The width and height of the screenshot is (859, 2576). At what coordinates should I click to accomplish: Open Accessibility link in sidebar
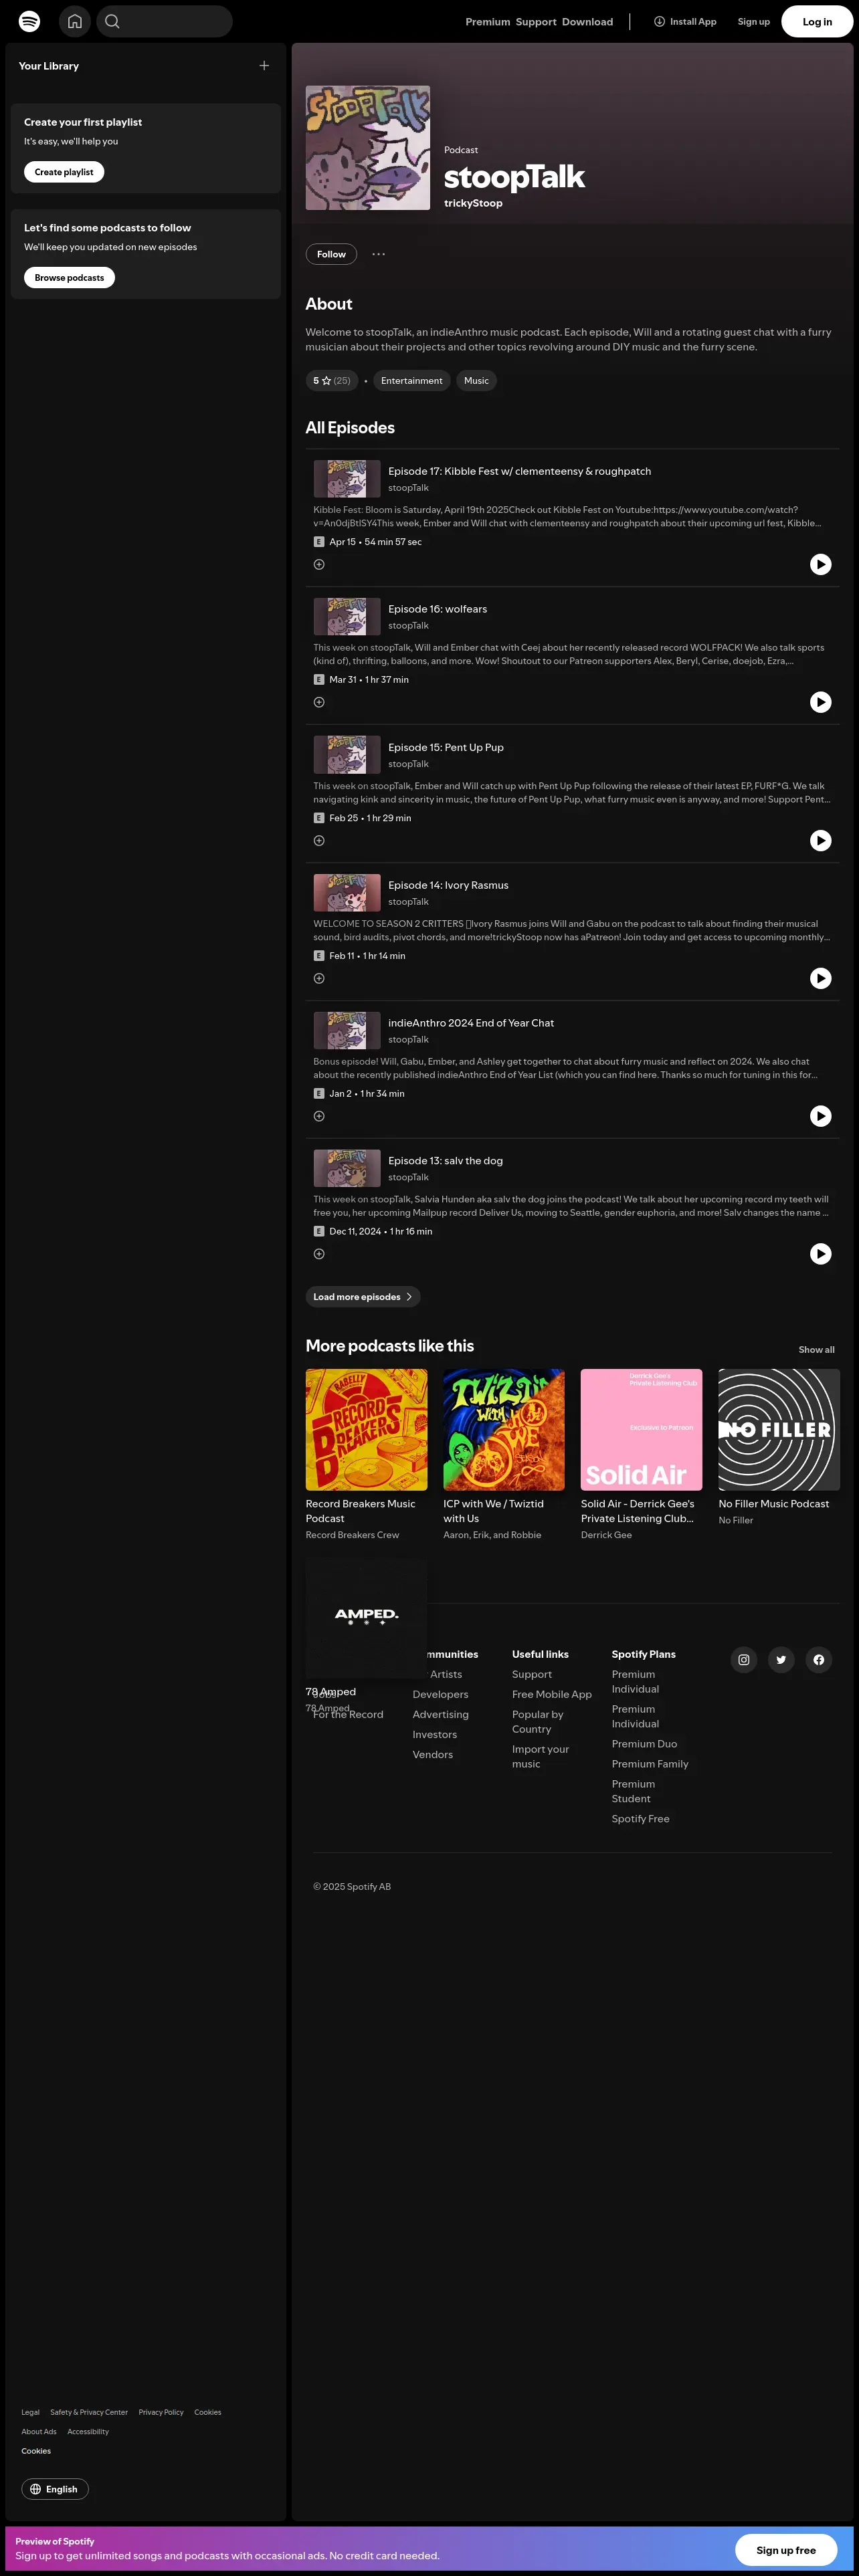click(88, 2432)
